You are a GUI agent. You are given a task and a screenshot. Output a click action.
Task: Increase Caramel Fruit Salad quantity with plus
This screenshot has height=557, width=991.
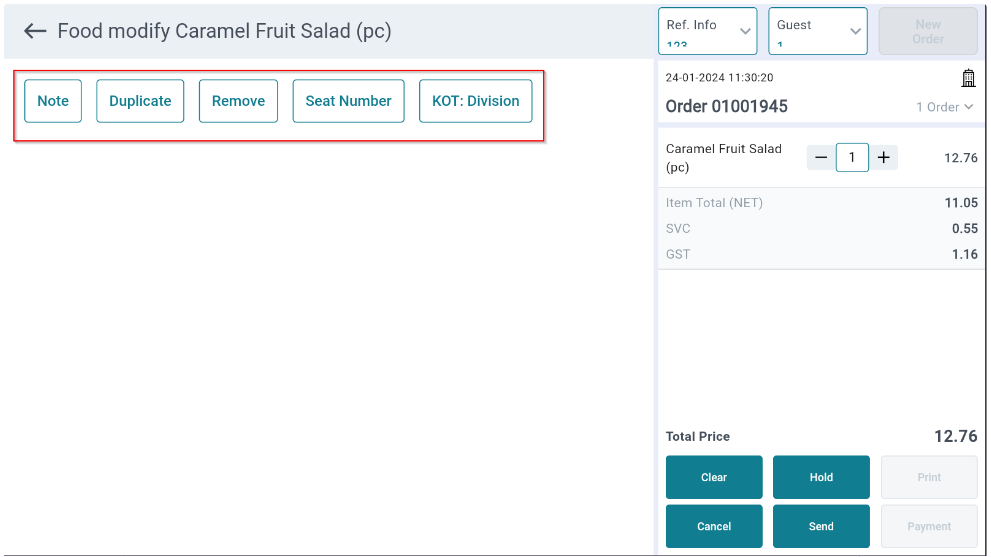pyautogui.click(x=884, y=157)
